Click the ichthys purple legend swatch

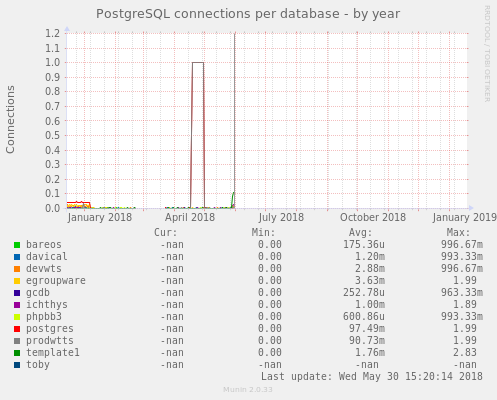pyautogui.click(x=17, y=305)
